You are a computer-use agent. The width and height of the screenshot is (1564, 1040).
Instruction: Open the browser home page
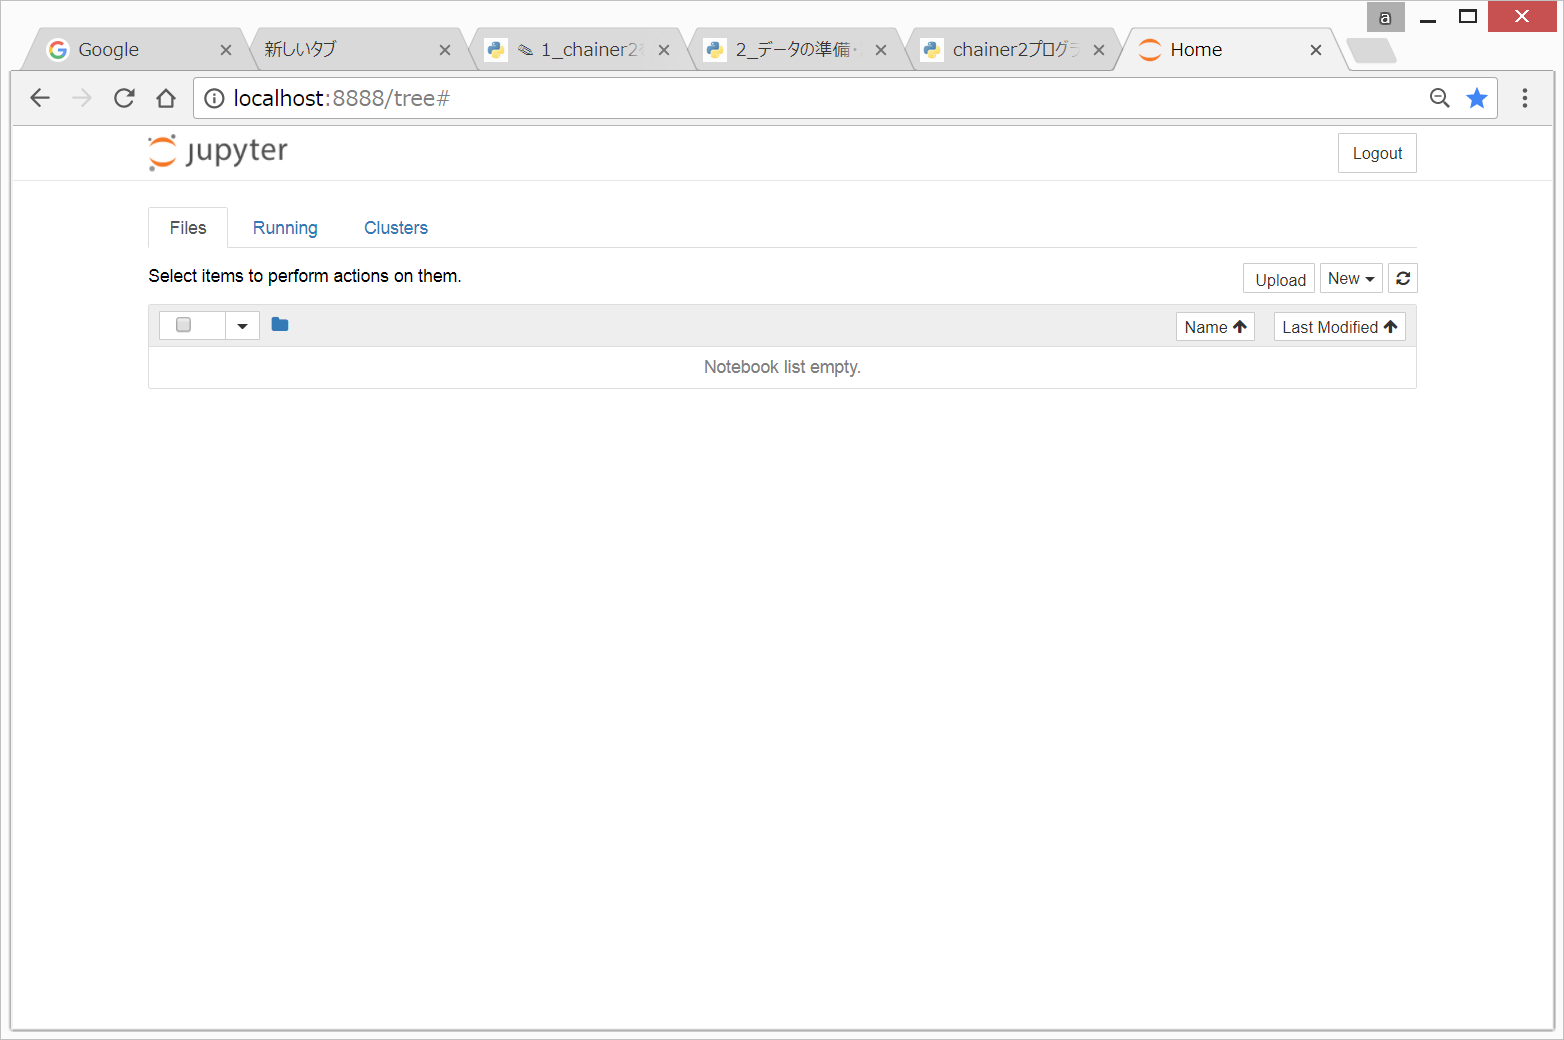[x=166, y=98]
